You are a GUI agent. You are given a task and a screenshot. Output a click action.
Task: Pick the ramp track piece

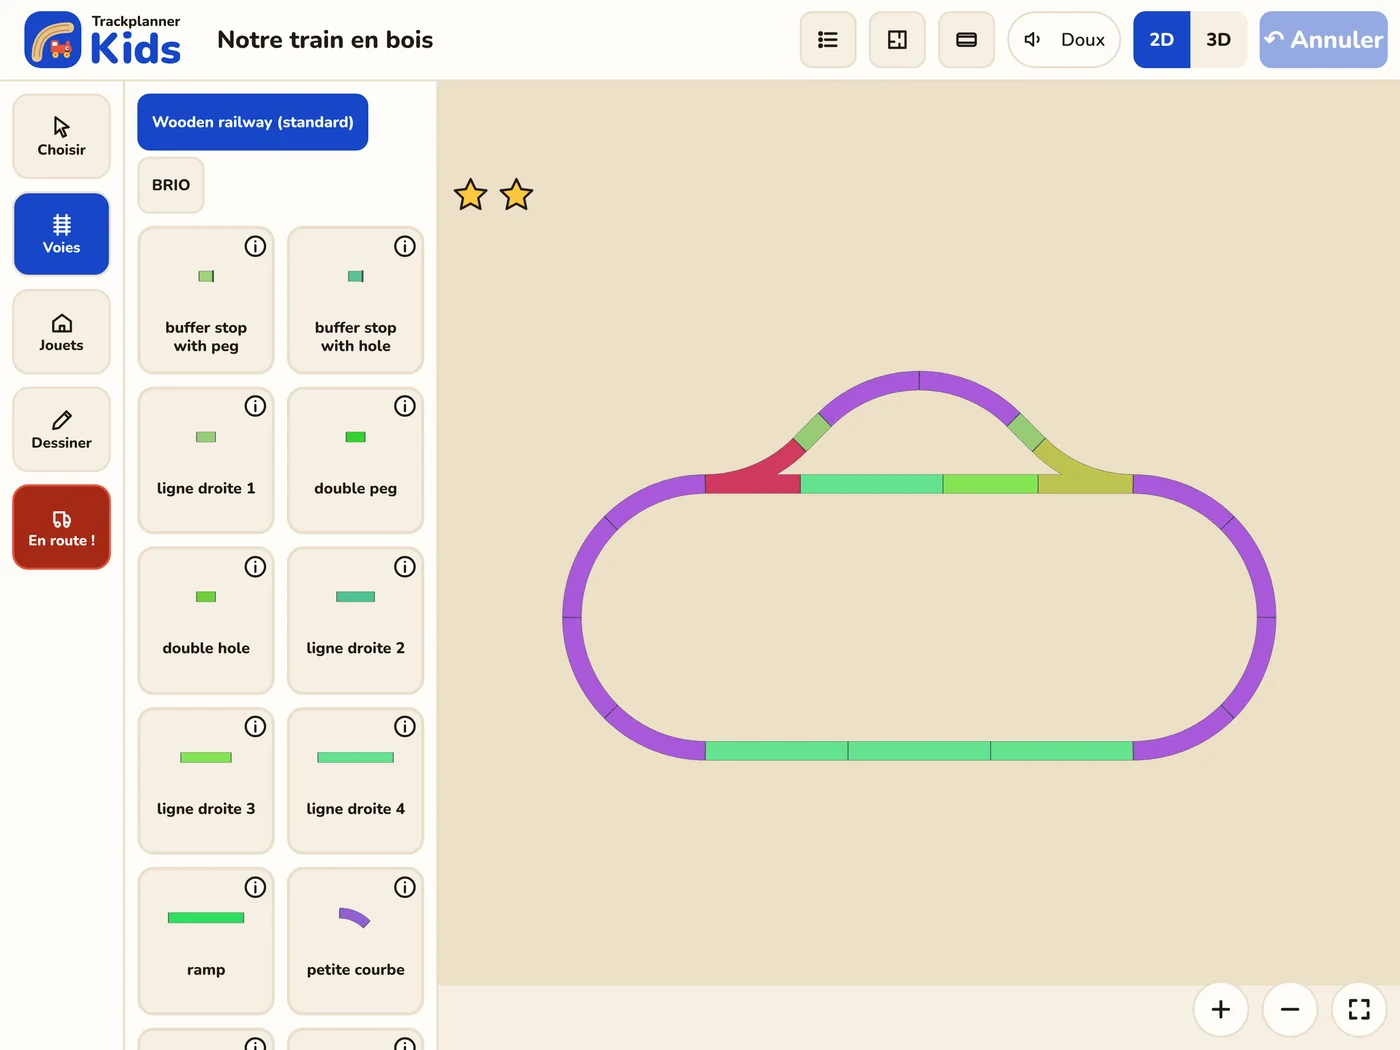(x=206, y=941)
